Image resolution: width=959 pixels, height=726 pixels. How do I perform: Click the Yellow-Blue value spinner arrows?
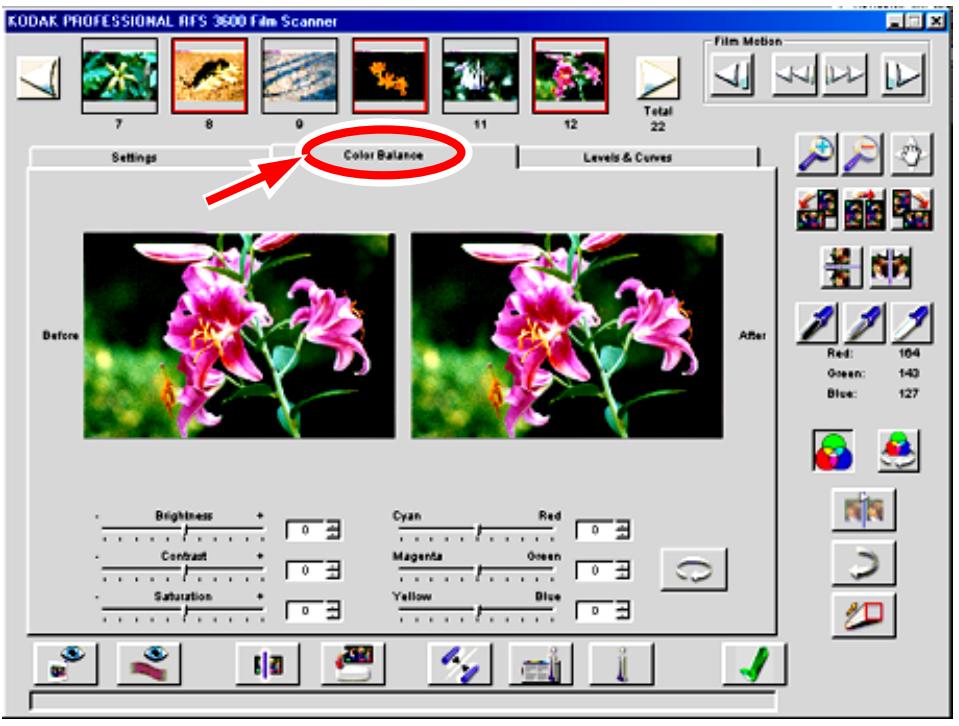623,610
